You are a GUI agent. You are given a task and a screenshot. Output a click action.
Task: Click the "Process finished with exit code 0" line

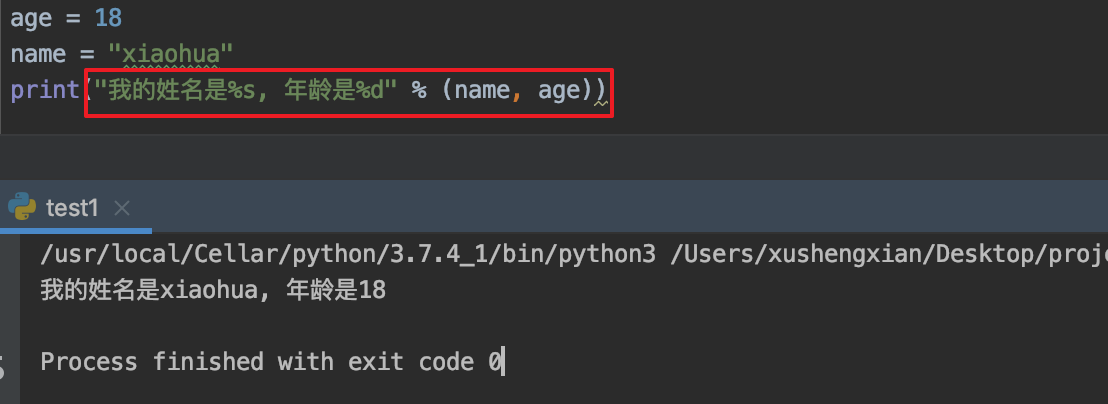pos(270,362)
